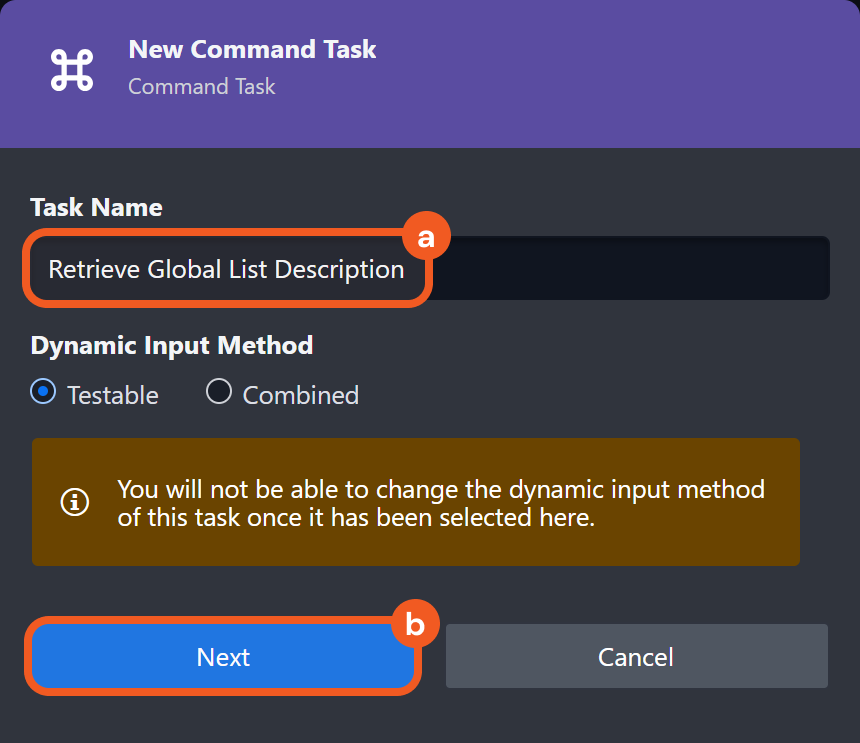Click the orange 'a' annotation badge
Screen dimensions: 860x743
[x=427, y=238]
